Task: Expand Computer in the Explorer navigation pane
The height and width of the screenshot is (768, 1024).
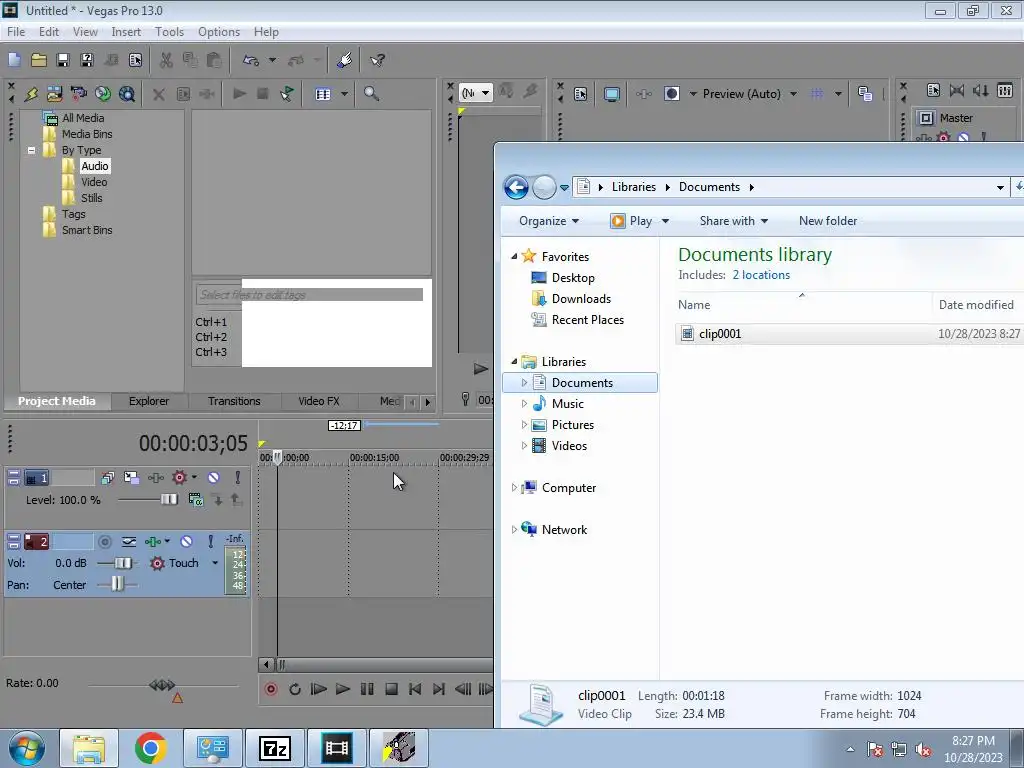Action: [x=514, y=488]
